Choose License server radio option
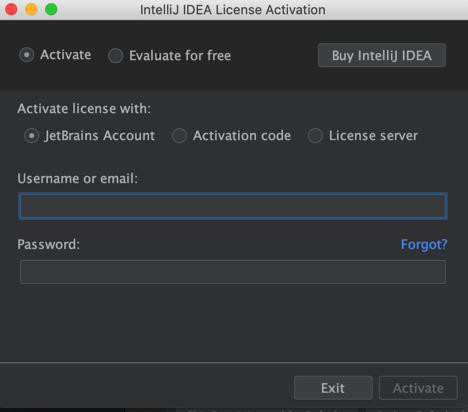The image size is (468, 412). pos(315,136)
